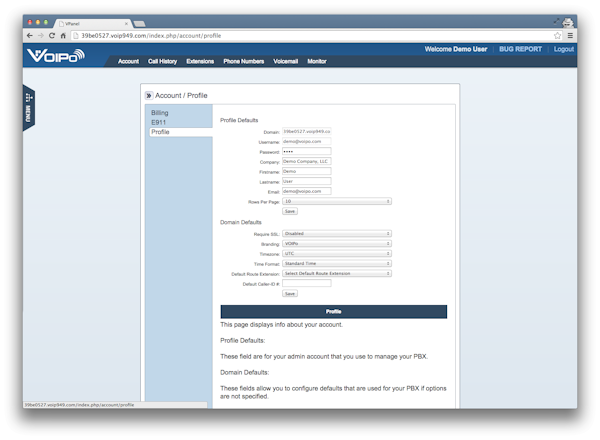This screenshot has width=600, height=440.
Task: Click the Lastname input field
Action: [x=307, y=181]
